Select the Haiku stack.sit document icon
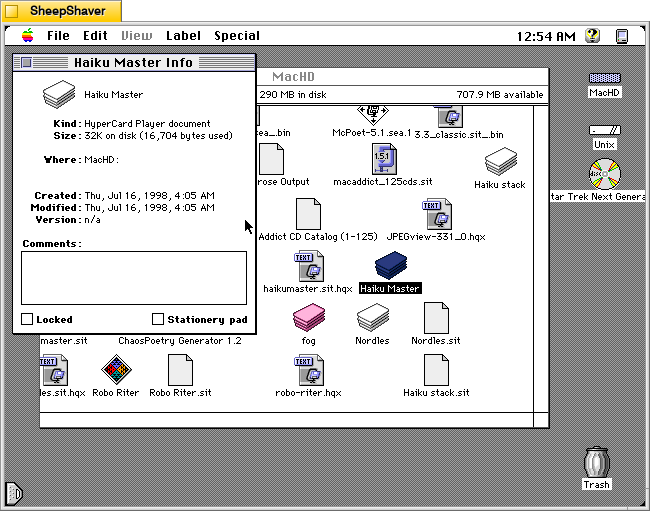The width and height of the screenshot is (650, 511). tap(436, 370)
